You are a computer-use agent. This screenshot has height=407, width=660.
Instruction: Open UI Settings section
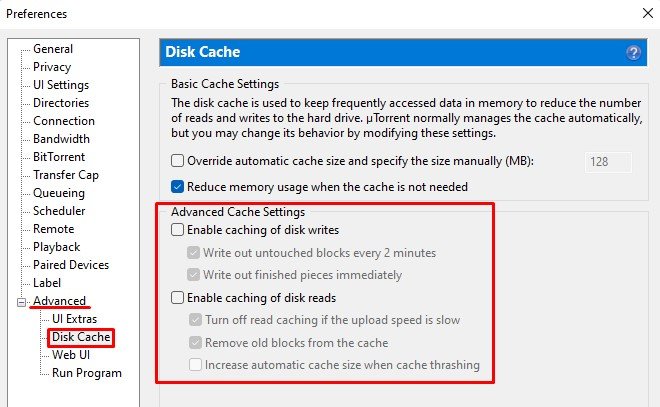[x=61, y=85]
